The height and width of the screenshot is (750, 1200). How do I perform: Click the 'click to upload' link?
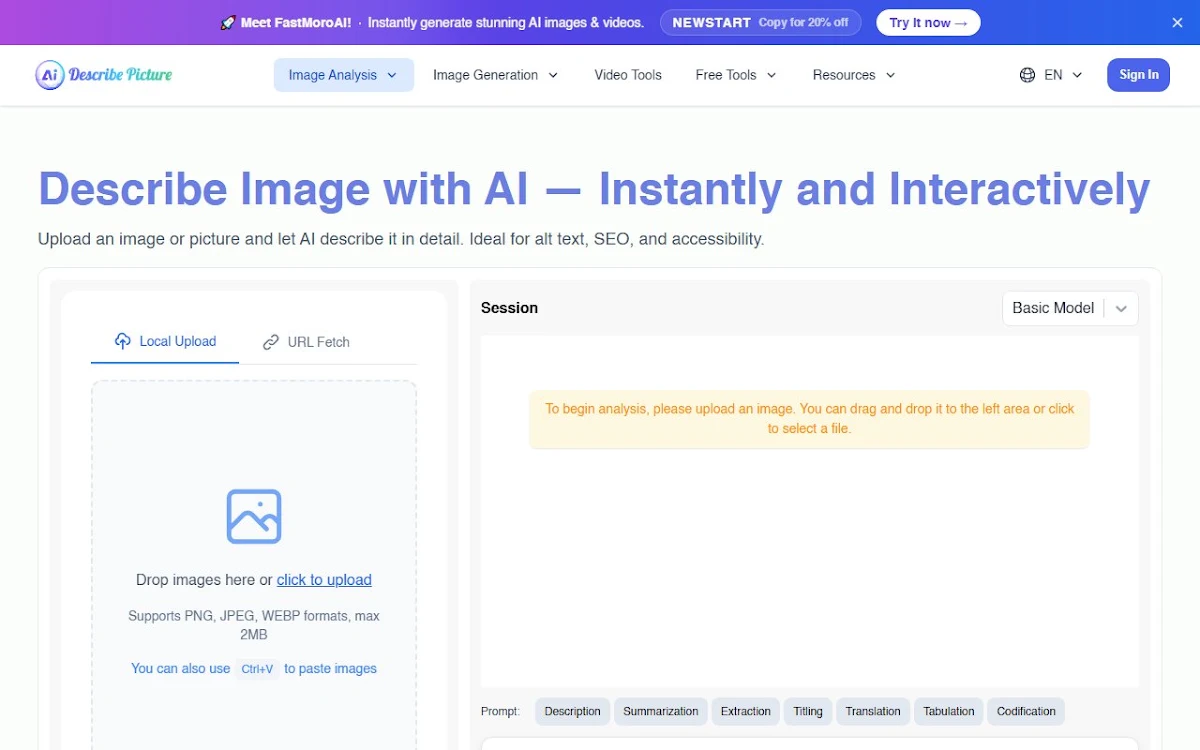(x=324, y=580)
